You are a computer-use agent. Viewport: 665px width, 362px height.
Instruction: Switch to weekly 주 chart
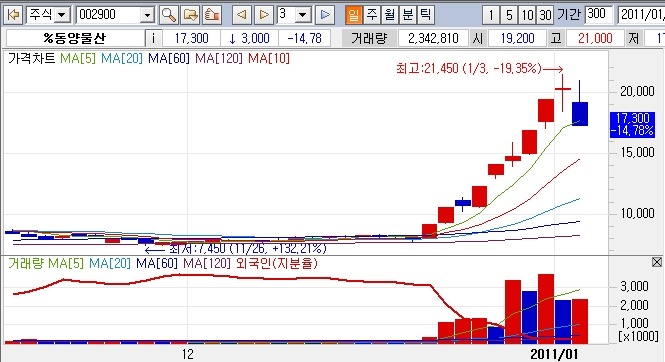[372, 15]
